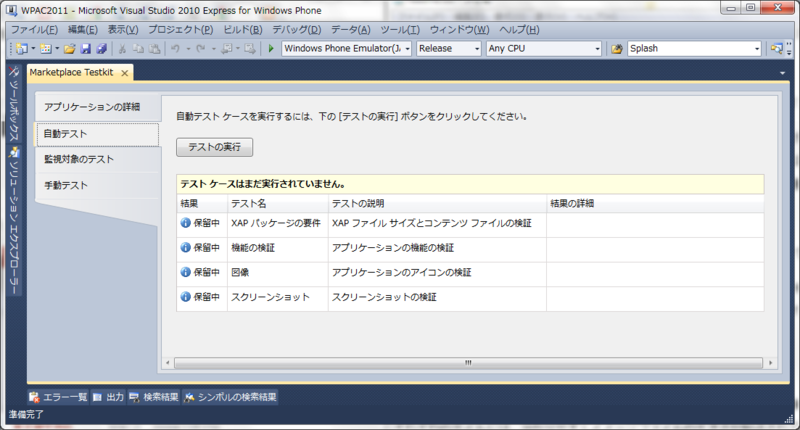Click the Redo arrow icon

click(x=201, y=48)
